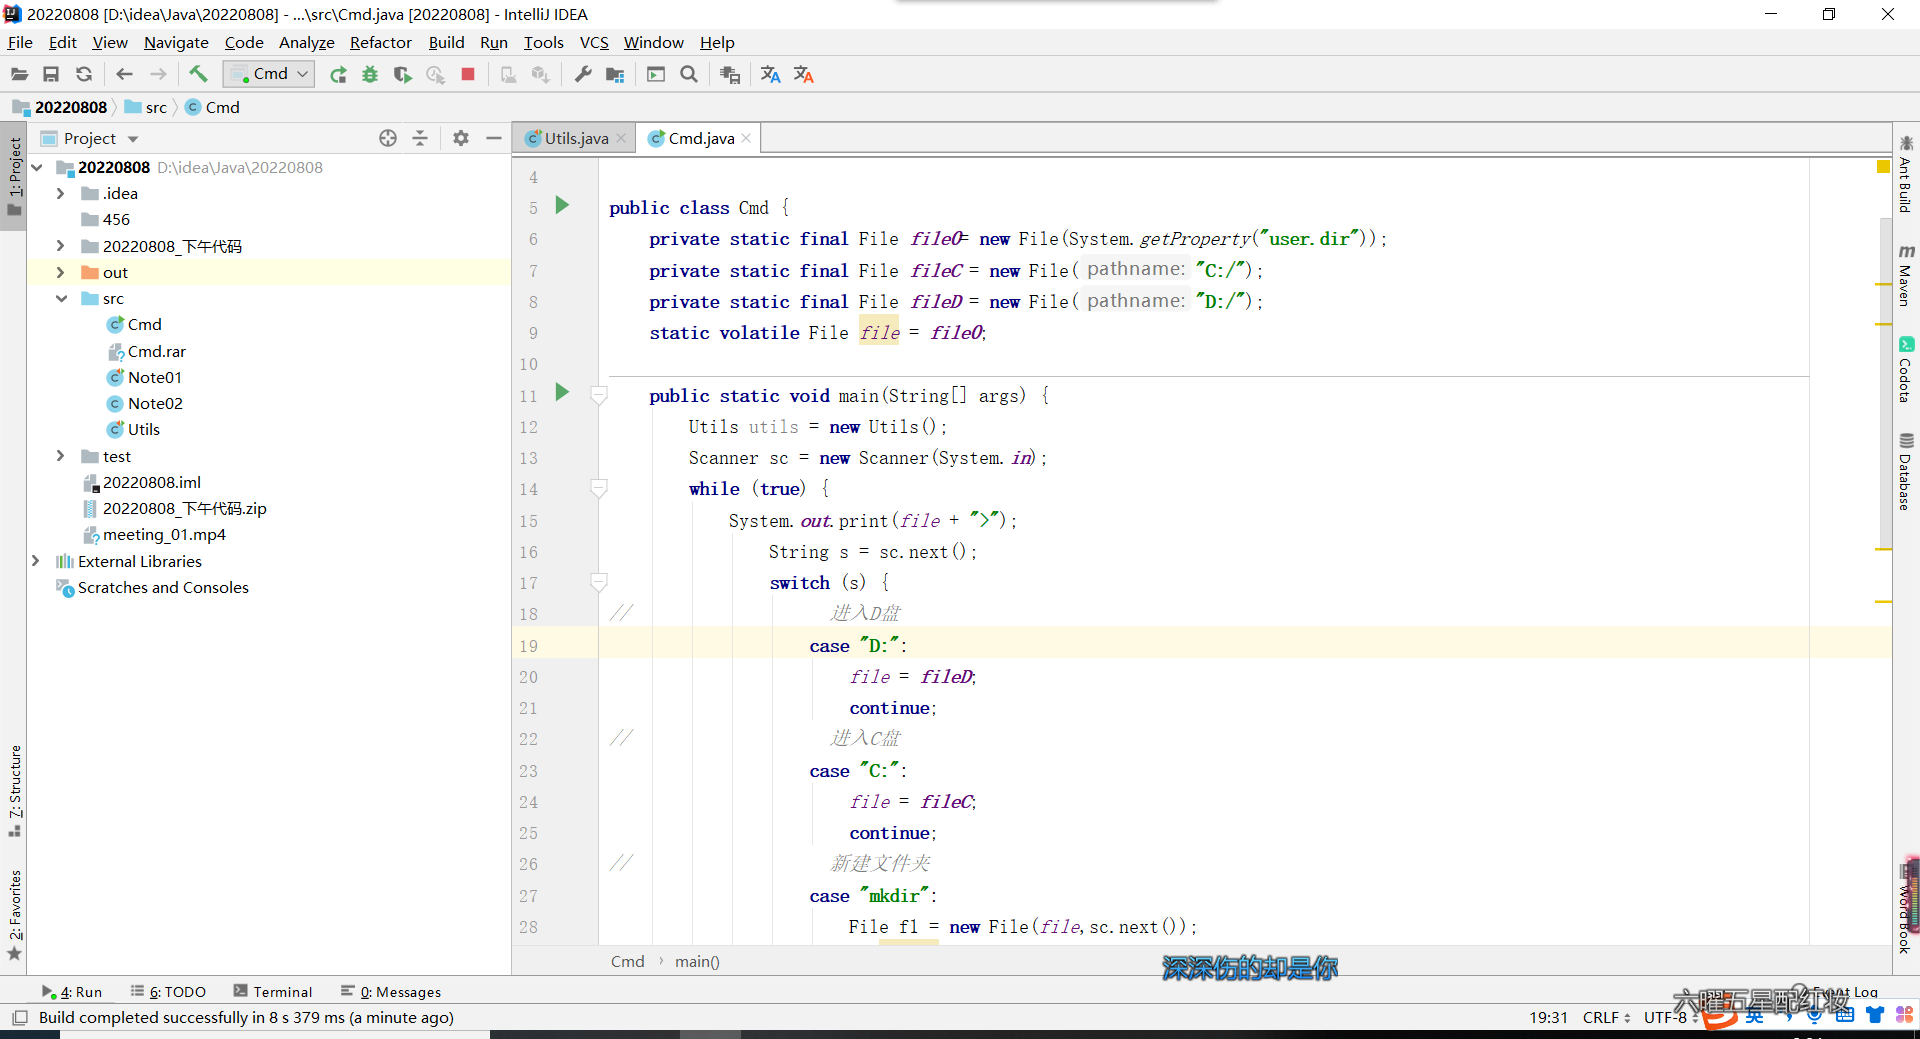Open the Refactor menu
The image size is (1920, 1039).
(x=380, y=42)
